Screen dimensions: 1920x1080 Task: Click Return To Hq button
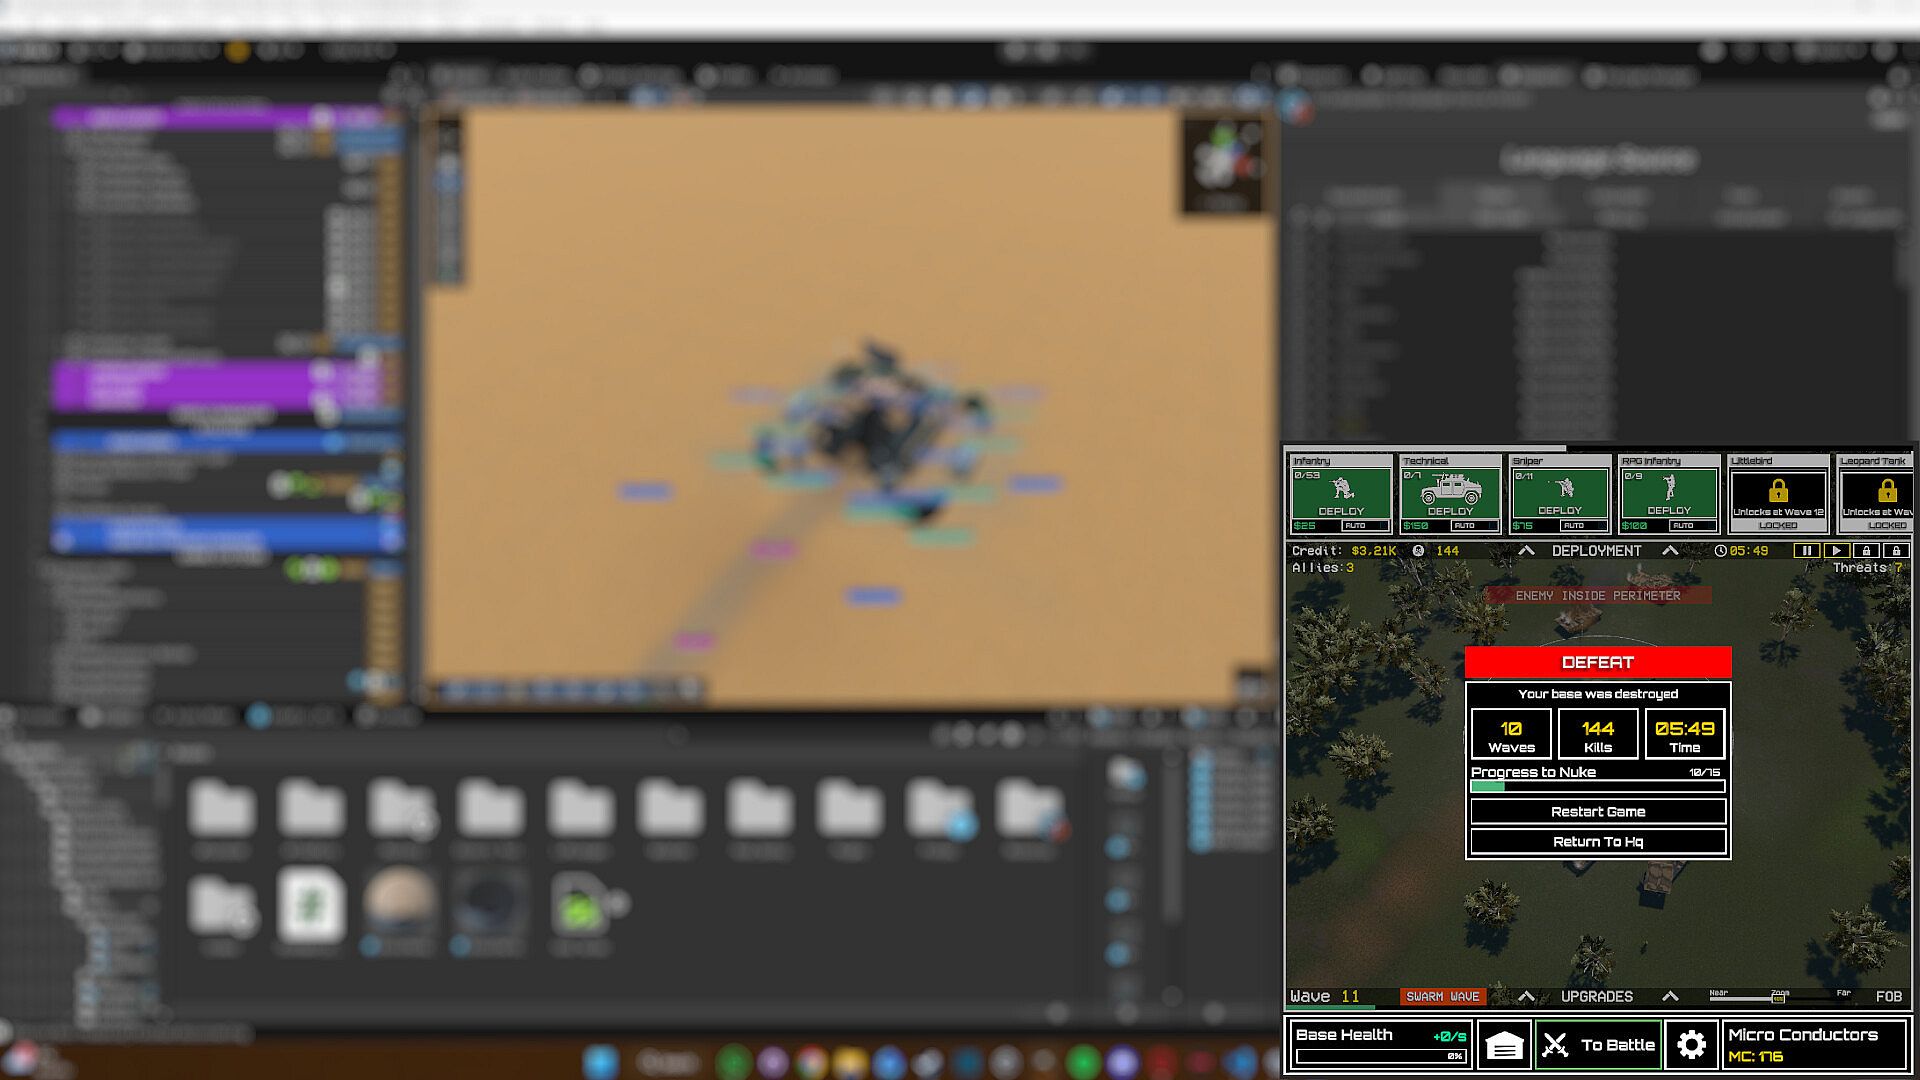(x=1598, y=842)
